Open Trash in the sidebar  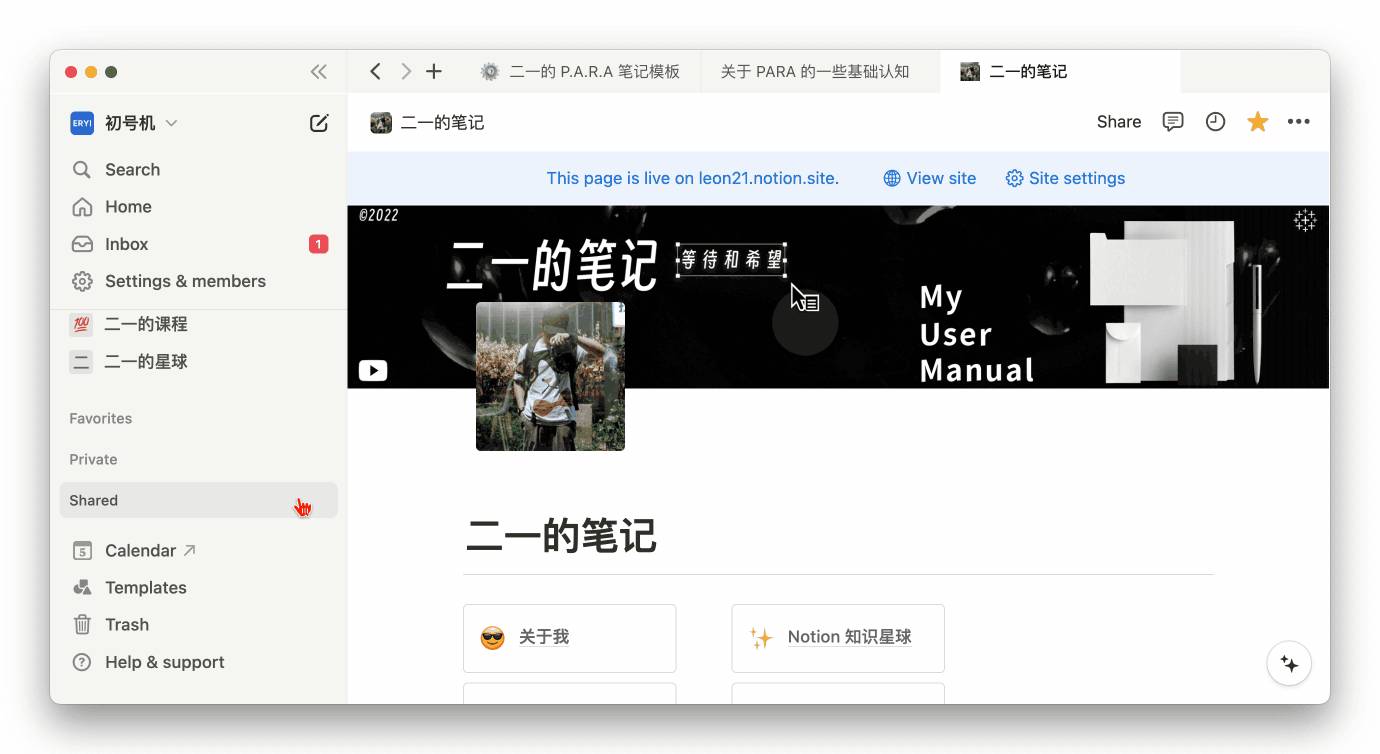click(199, 625)
